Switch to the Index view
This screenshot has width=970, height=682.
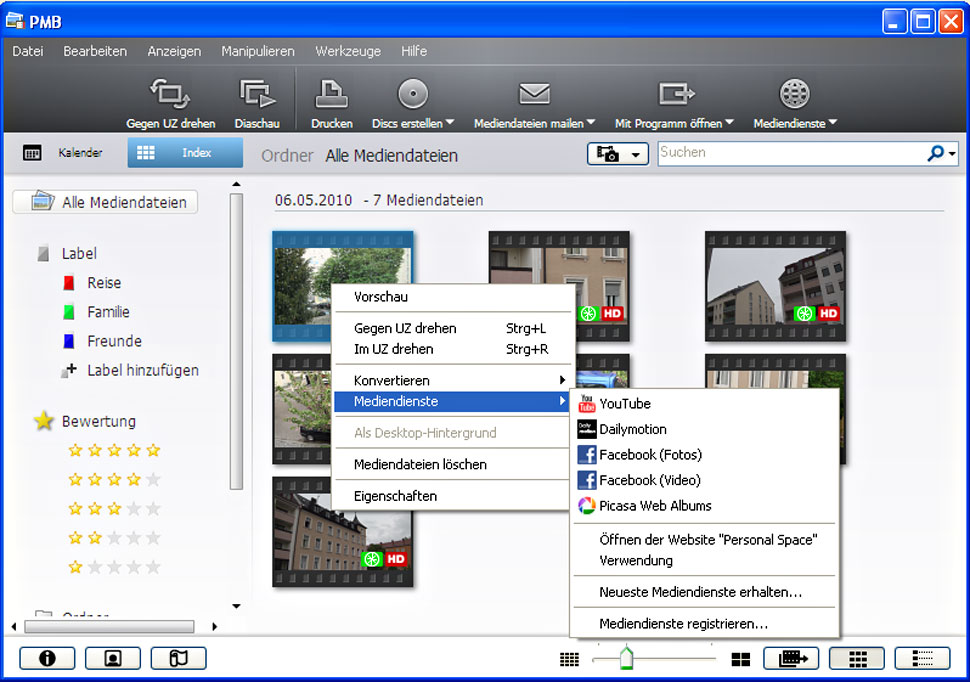point(185,153)
